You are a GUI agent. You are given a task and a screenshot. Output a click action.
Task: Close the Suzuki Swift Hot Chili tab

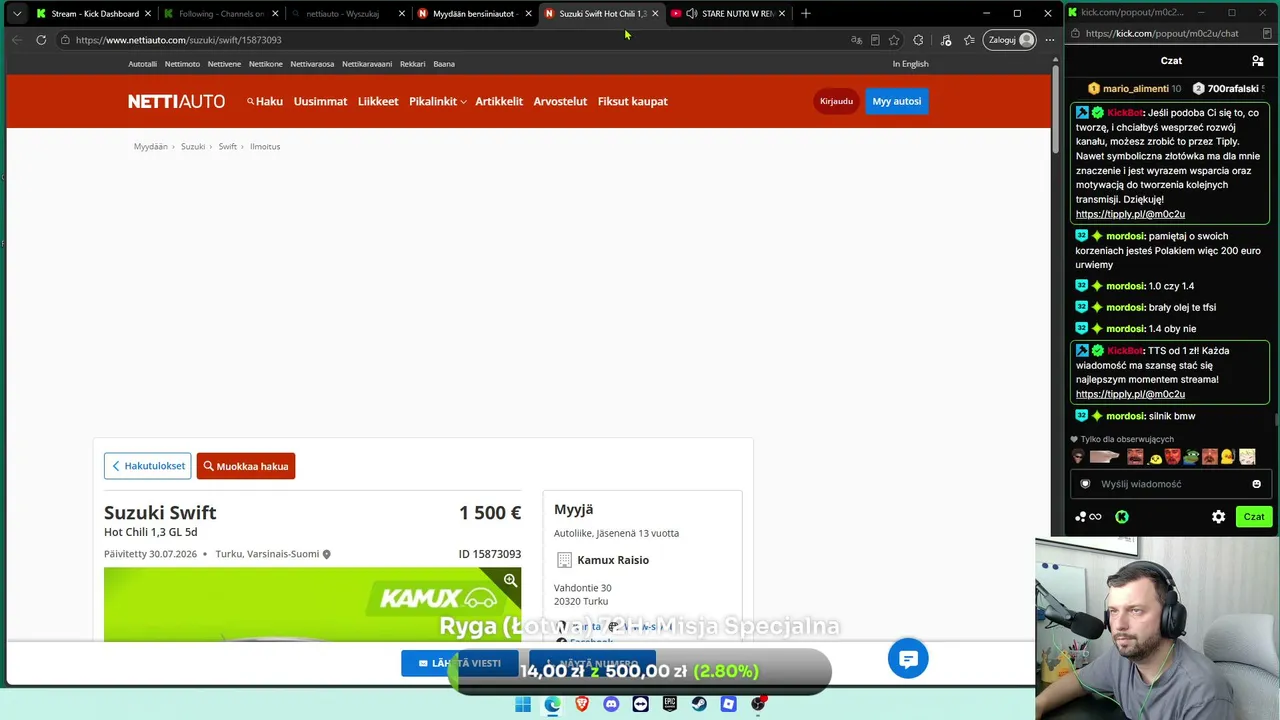tap(655, 13)
